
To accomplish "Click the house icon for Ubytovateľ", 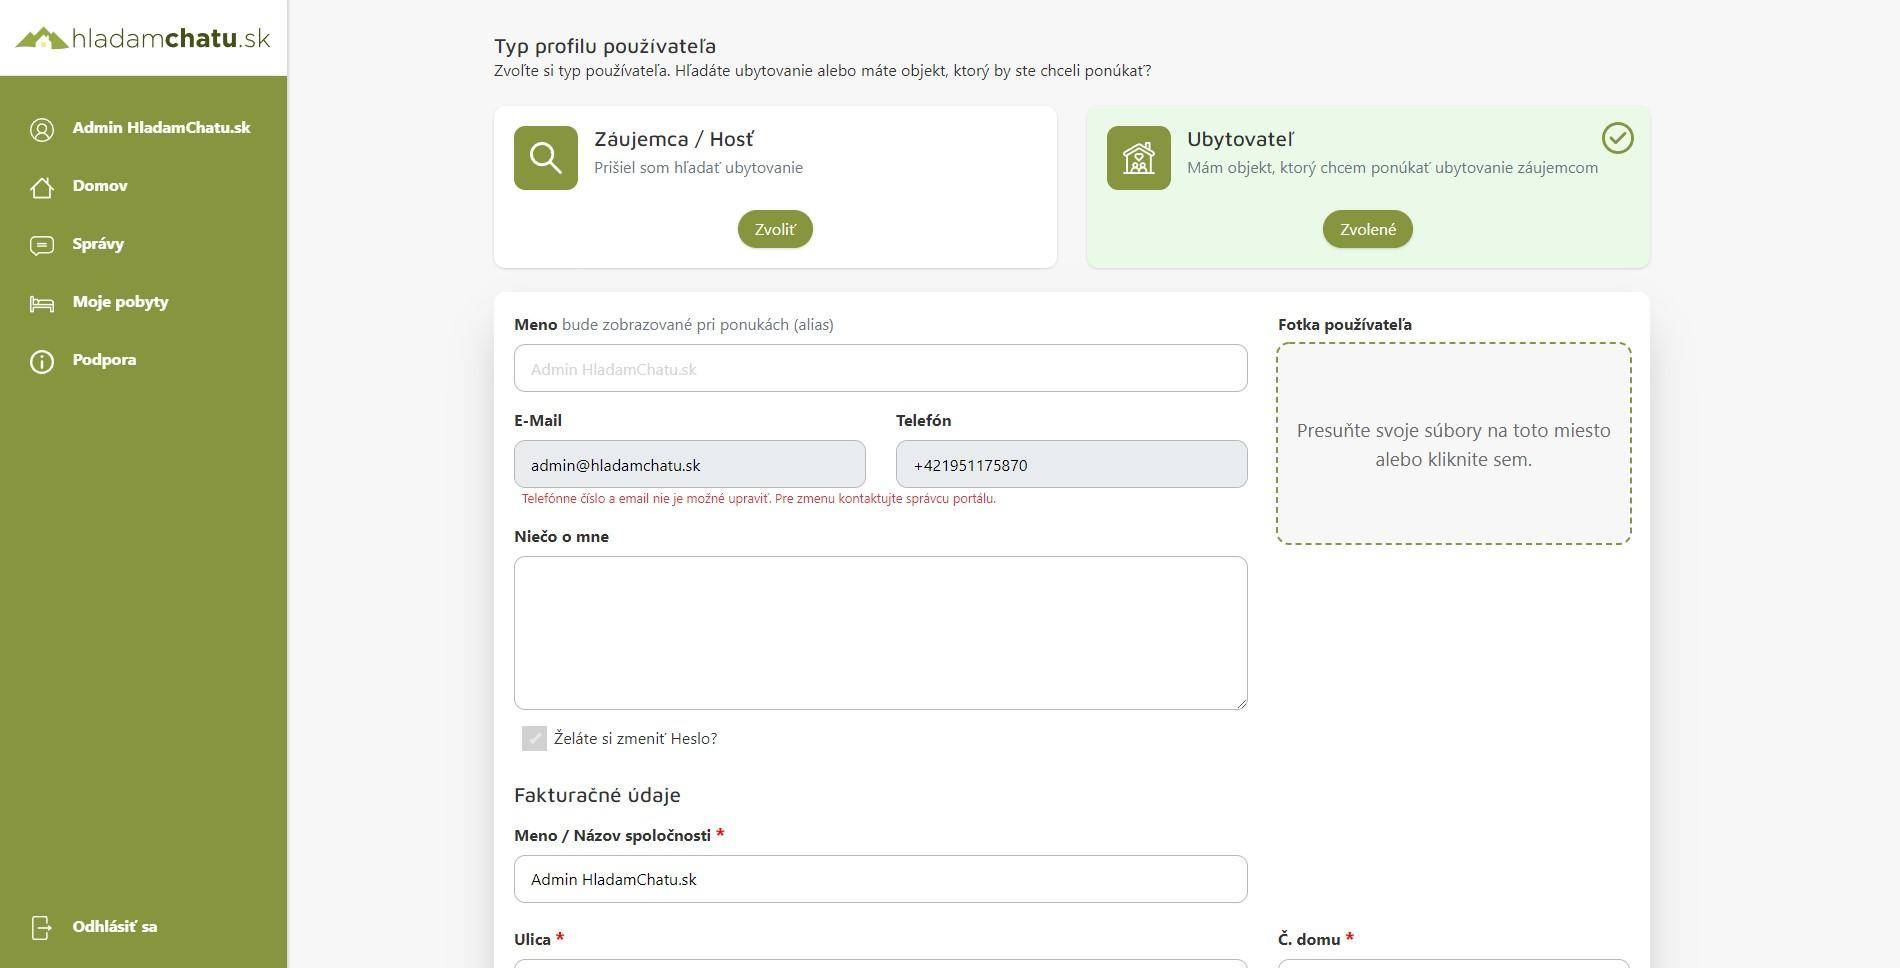I will 1139,158.
